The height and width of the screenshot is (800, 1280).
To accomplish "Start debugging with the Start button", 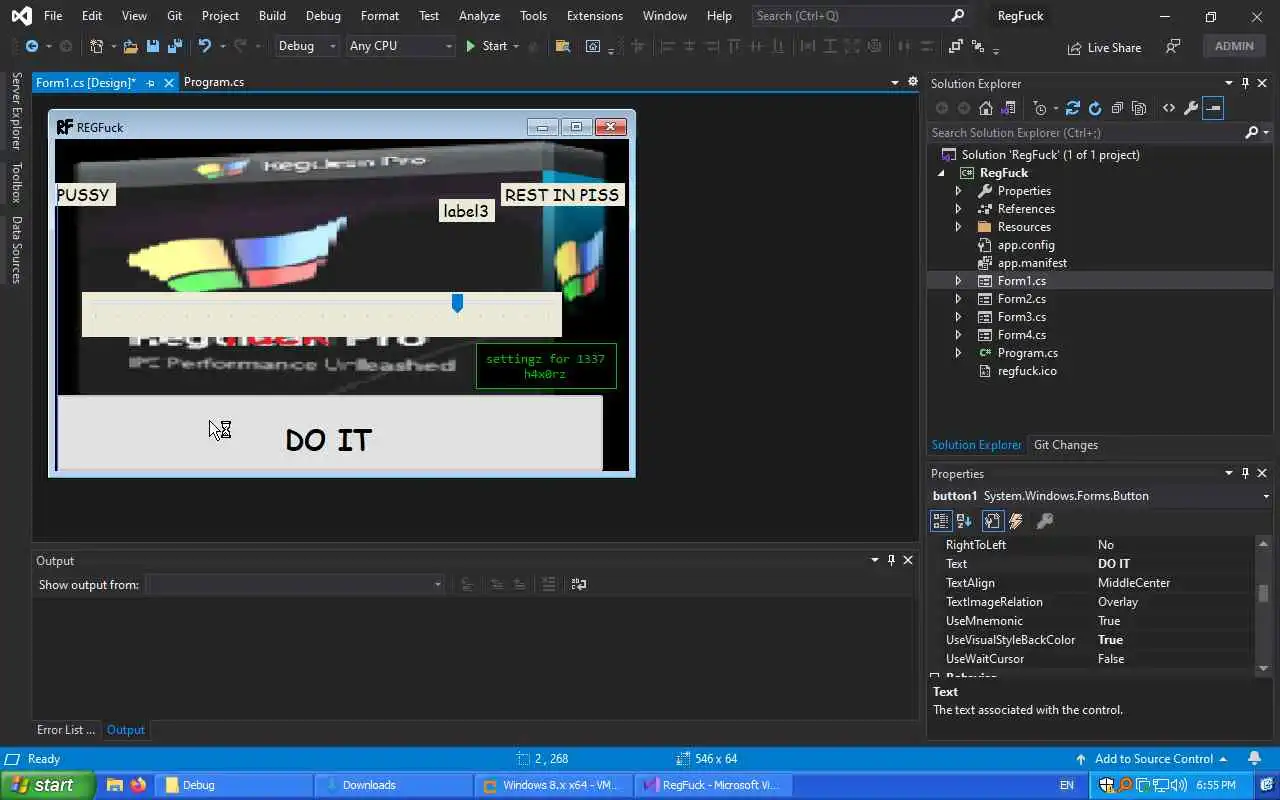I will coord(487,46).
